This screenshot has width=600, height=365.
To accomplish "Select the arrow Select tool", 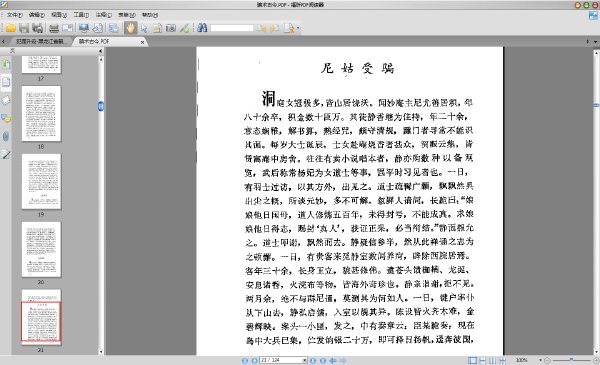I will 144,28.
